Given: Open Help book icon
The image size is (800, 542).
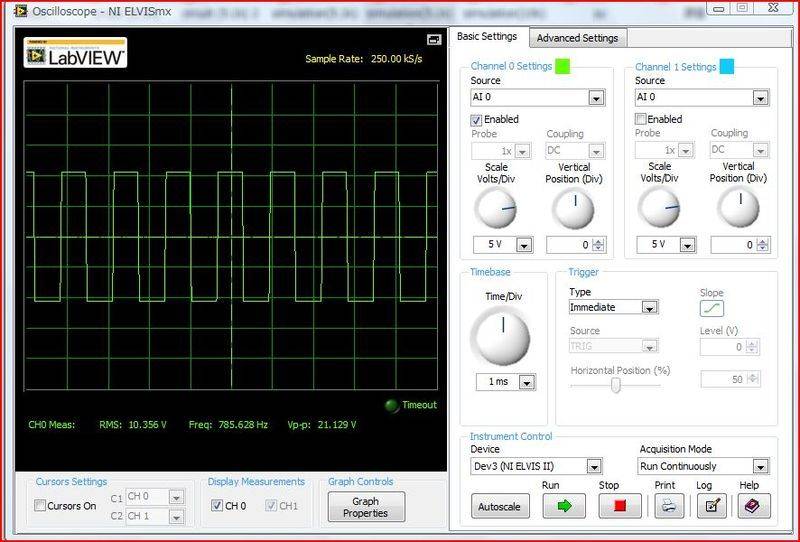Looking at the screenshot, I should [753, 505].
